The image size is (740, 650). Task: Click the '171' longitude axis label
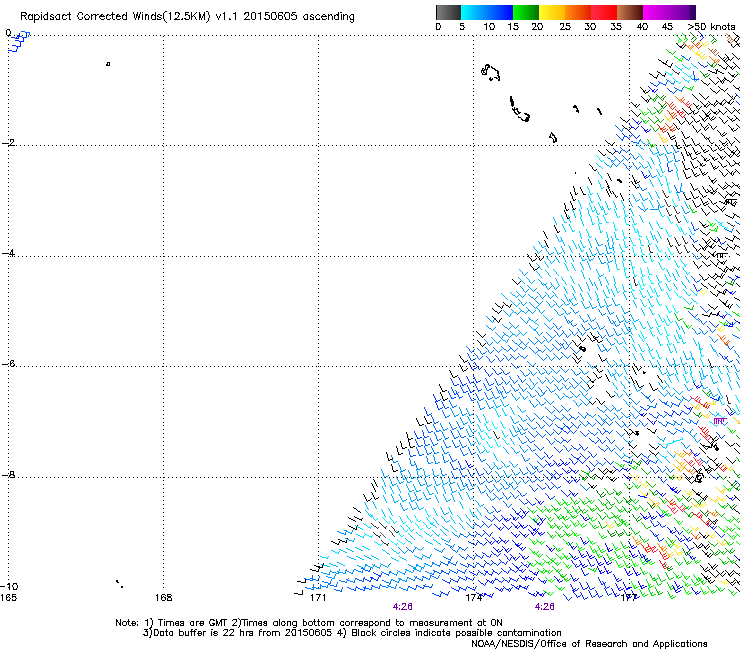(318, 598)
